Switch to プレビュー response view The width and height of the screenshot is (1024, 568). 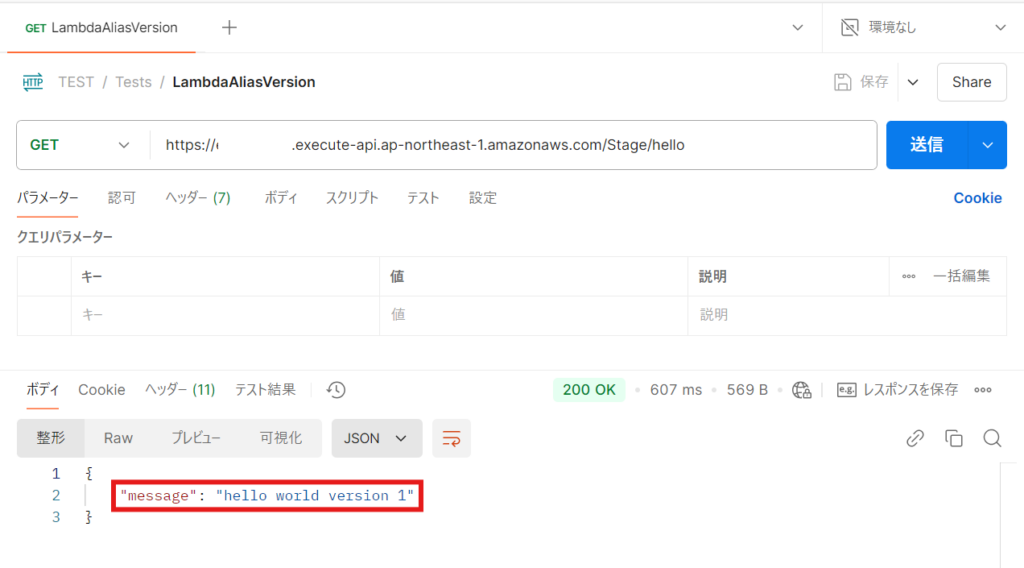(x=195, y=438)
